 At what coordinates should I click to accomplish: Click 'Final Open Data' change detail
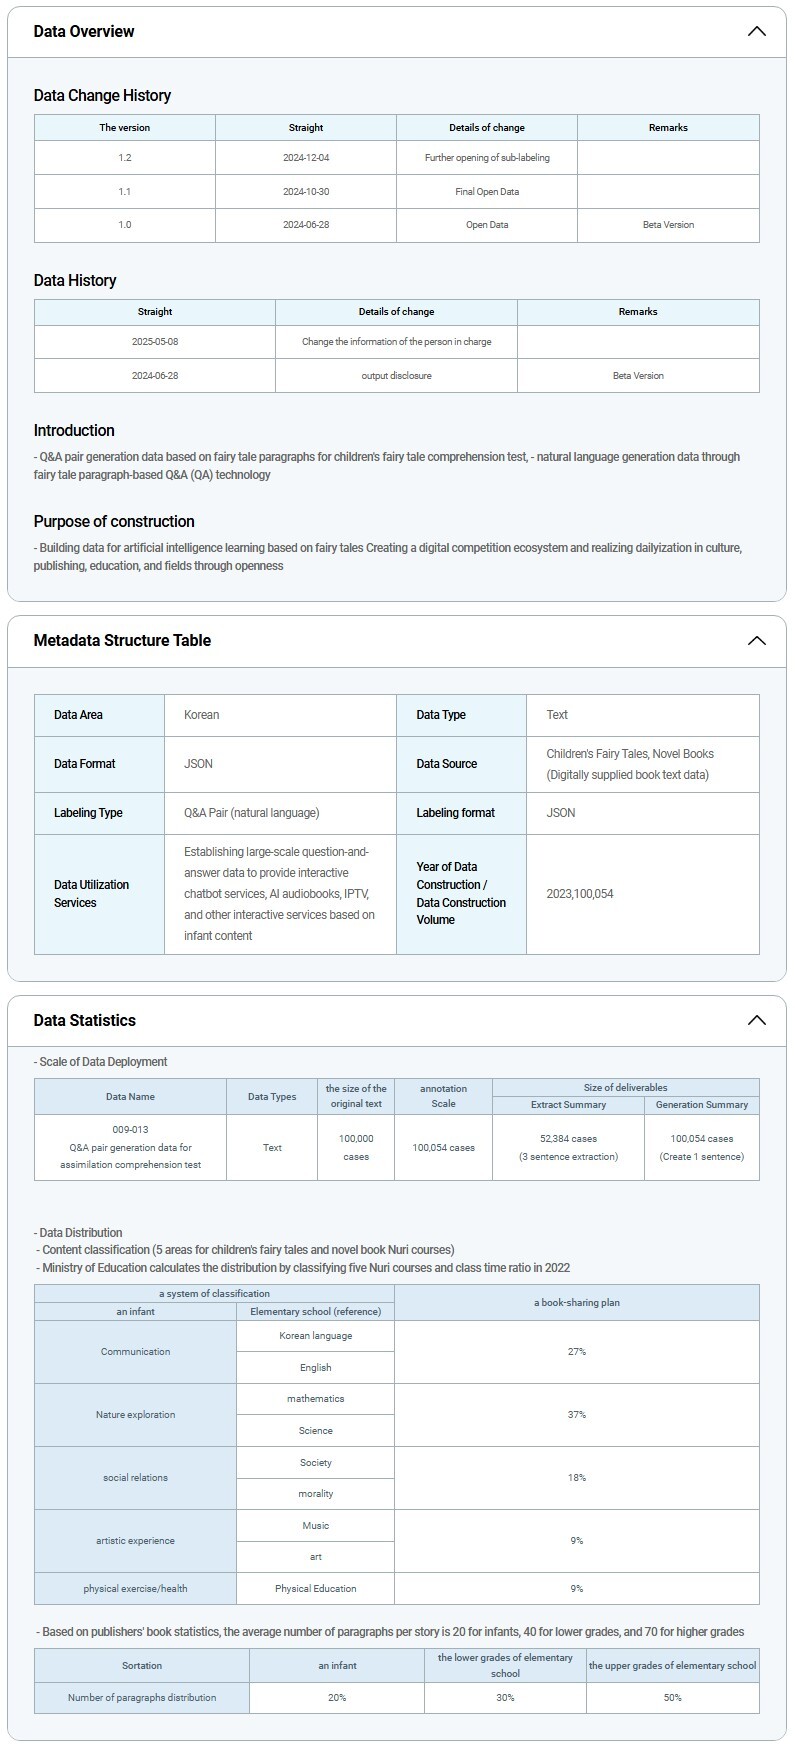pyautogui.click(x=487, y=191)
